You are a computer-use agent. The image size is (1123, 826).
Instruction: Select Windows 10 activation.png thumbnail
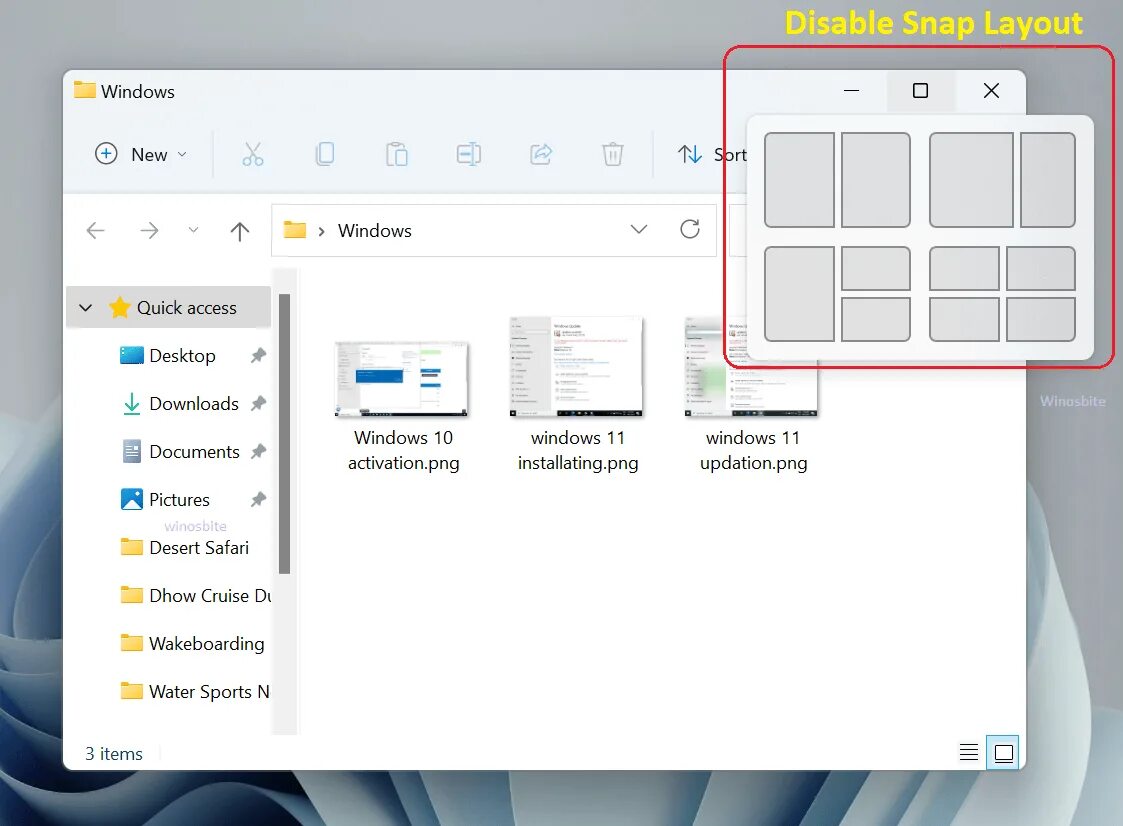click(x=402, y=379)
